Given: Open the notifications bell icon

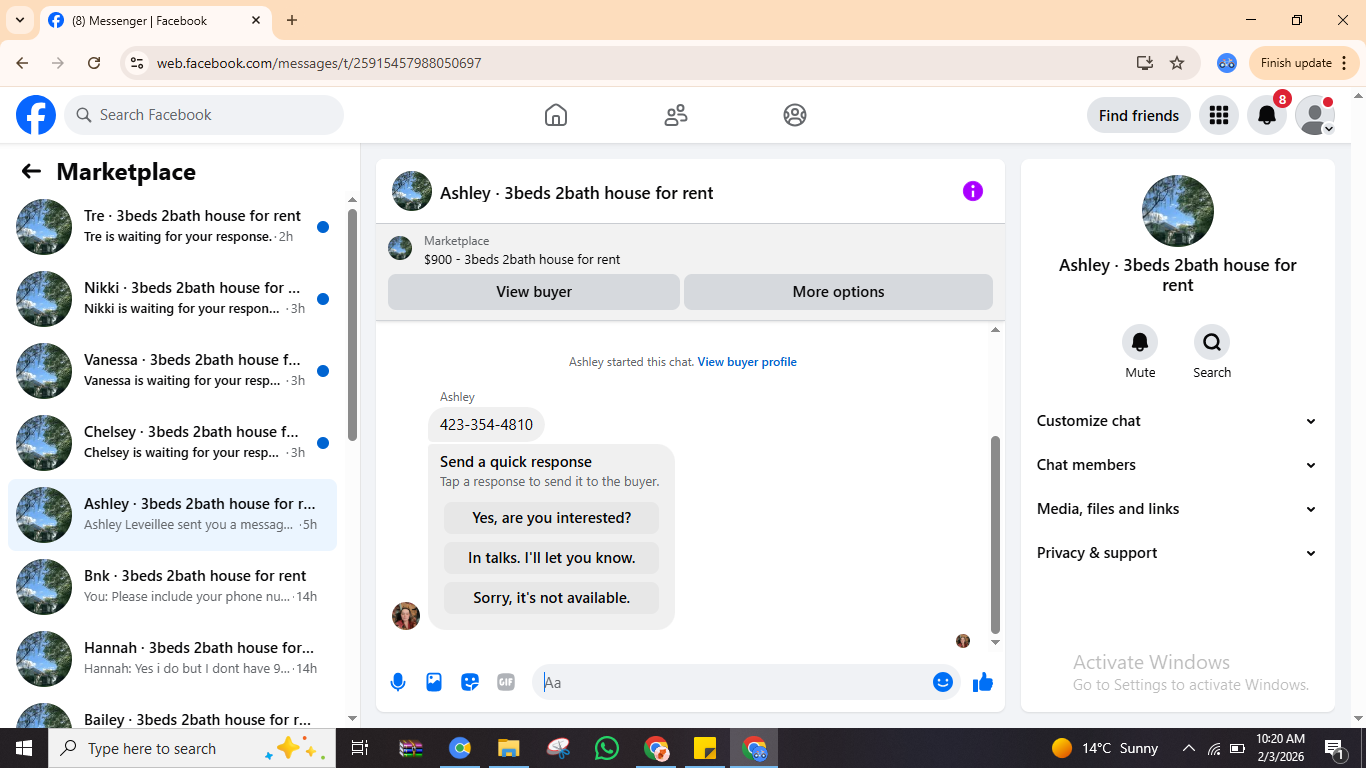Looking at the screenshot, I should pyautogui.click(x=1267, y=115).
